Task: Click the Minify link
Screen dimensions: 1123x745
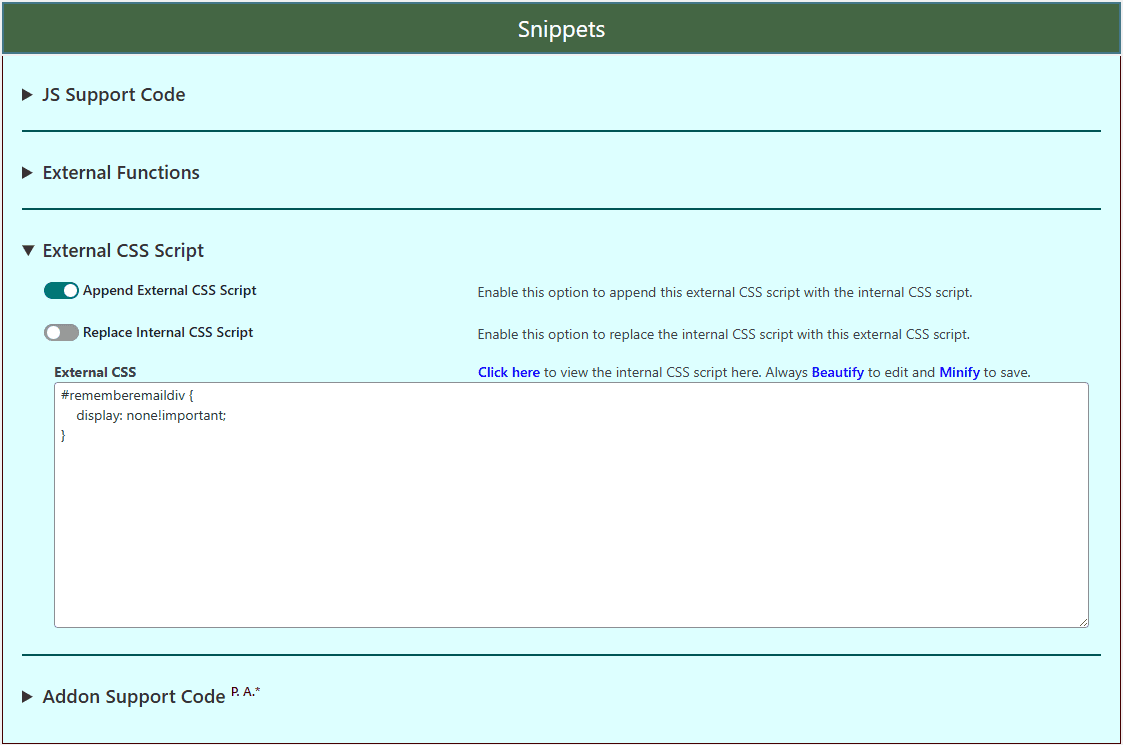Action: pyautogui.click(x=959, y=371)
